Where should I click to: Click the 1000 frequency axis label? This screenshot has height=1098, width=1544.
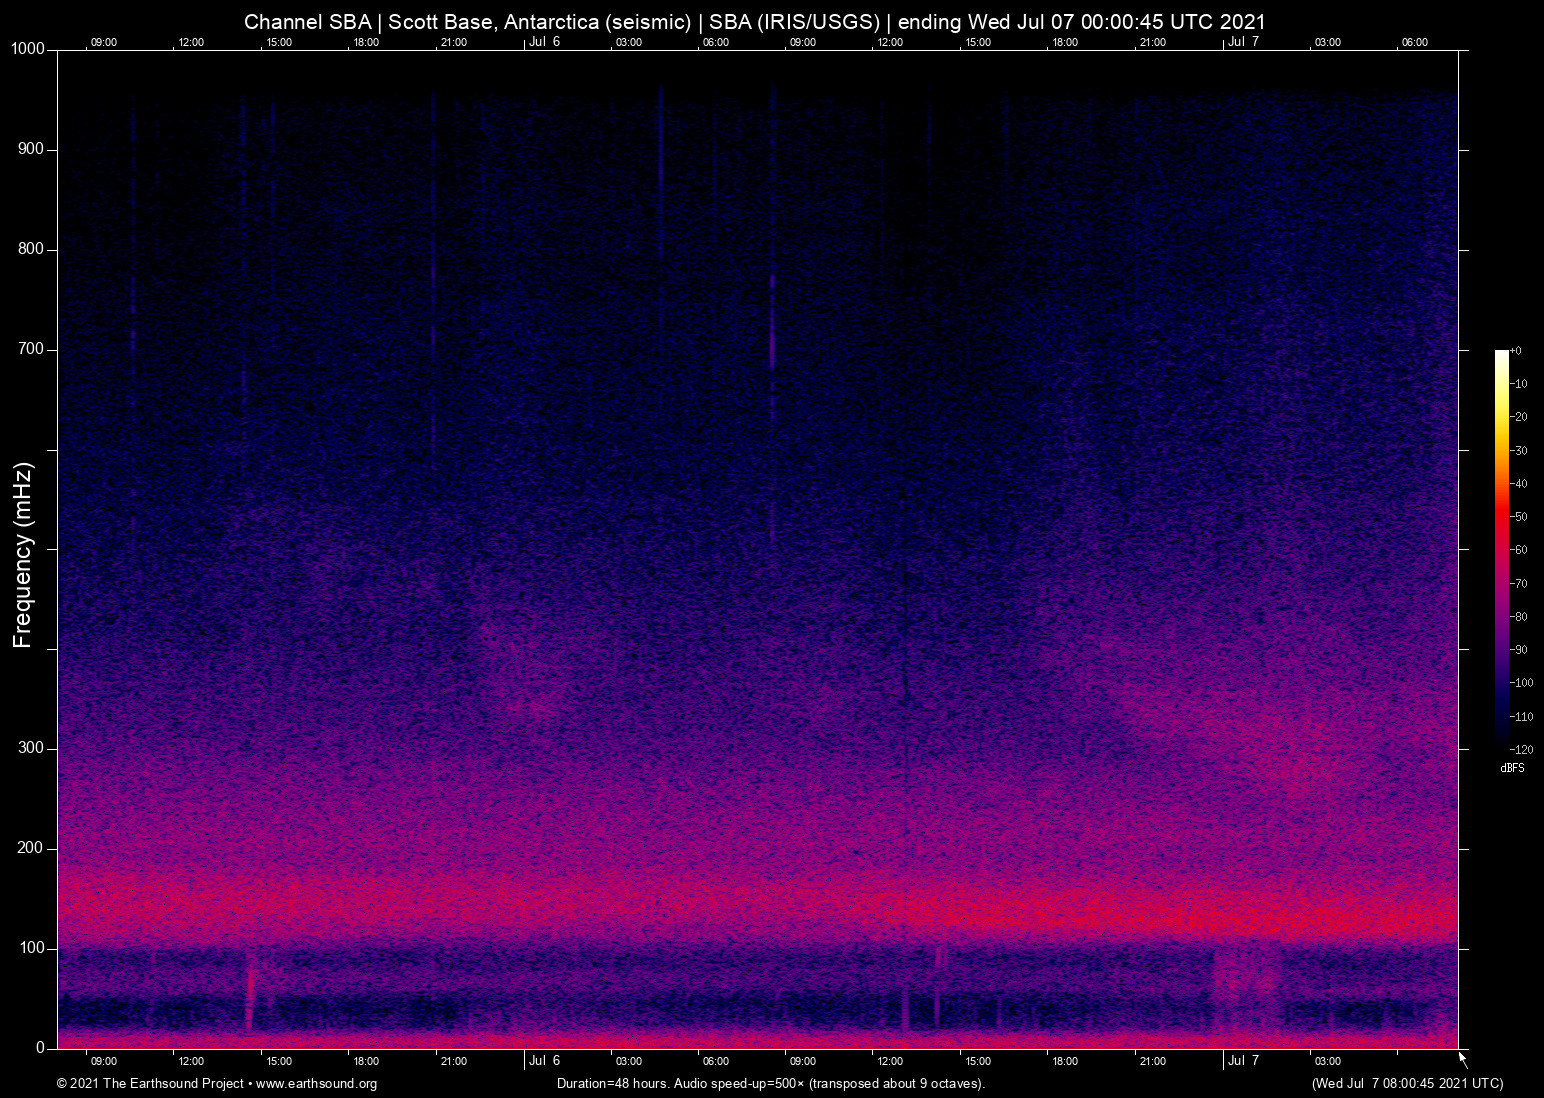[x=28, y=49]
